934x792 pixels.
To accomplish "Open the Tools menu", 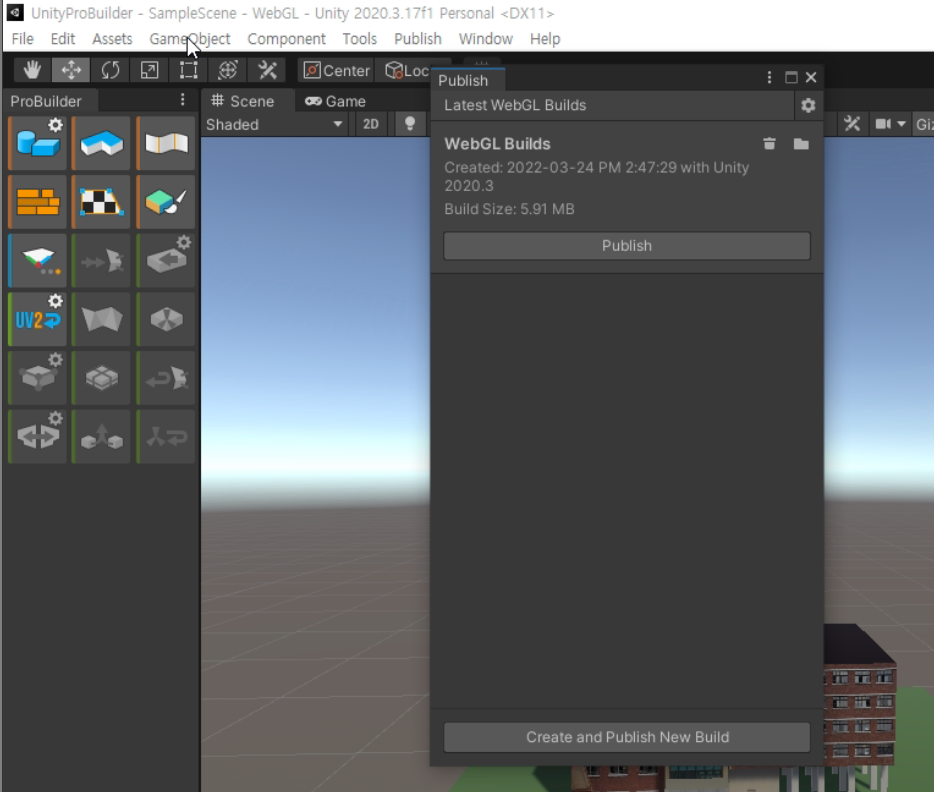I will click(x=359, y=39).
